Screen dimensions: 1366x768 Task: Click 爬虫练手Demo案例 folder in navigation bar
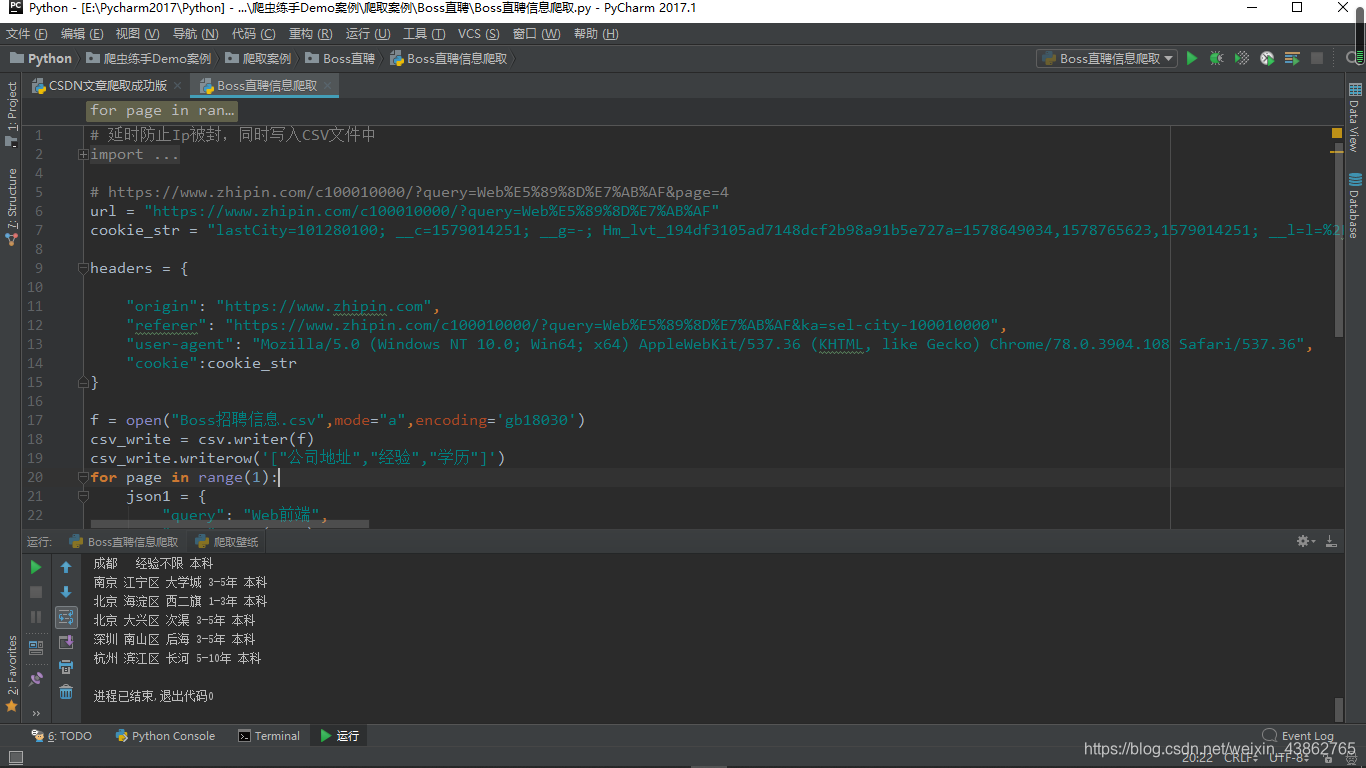[x=148, y=59]
